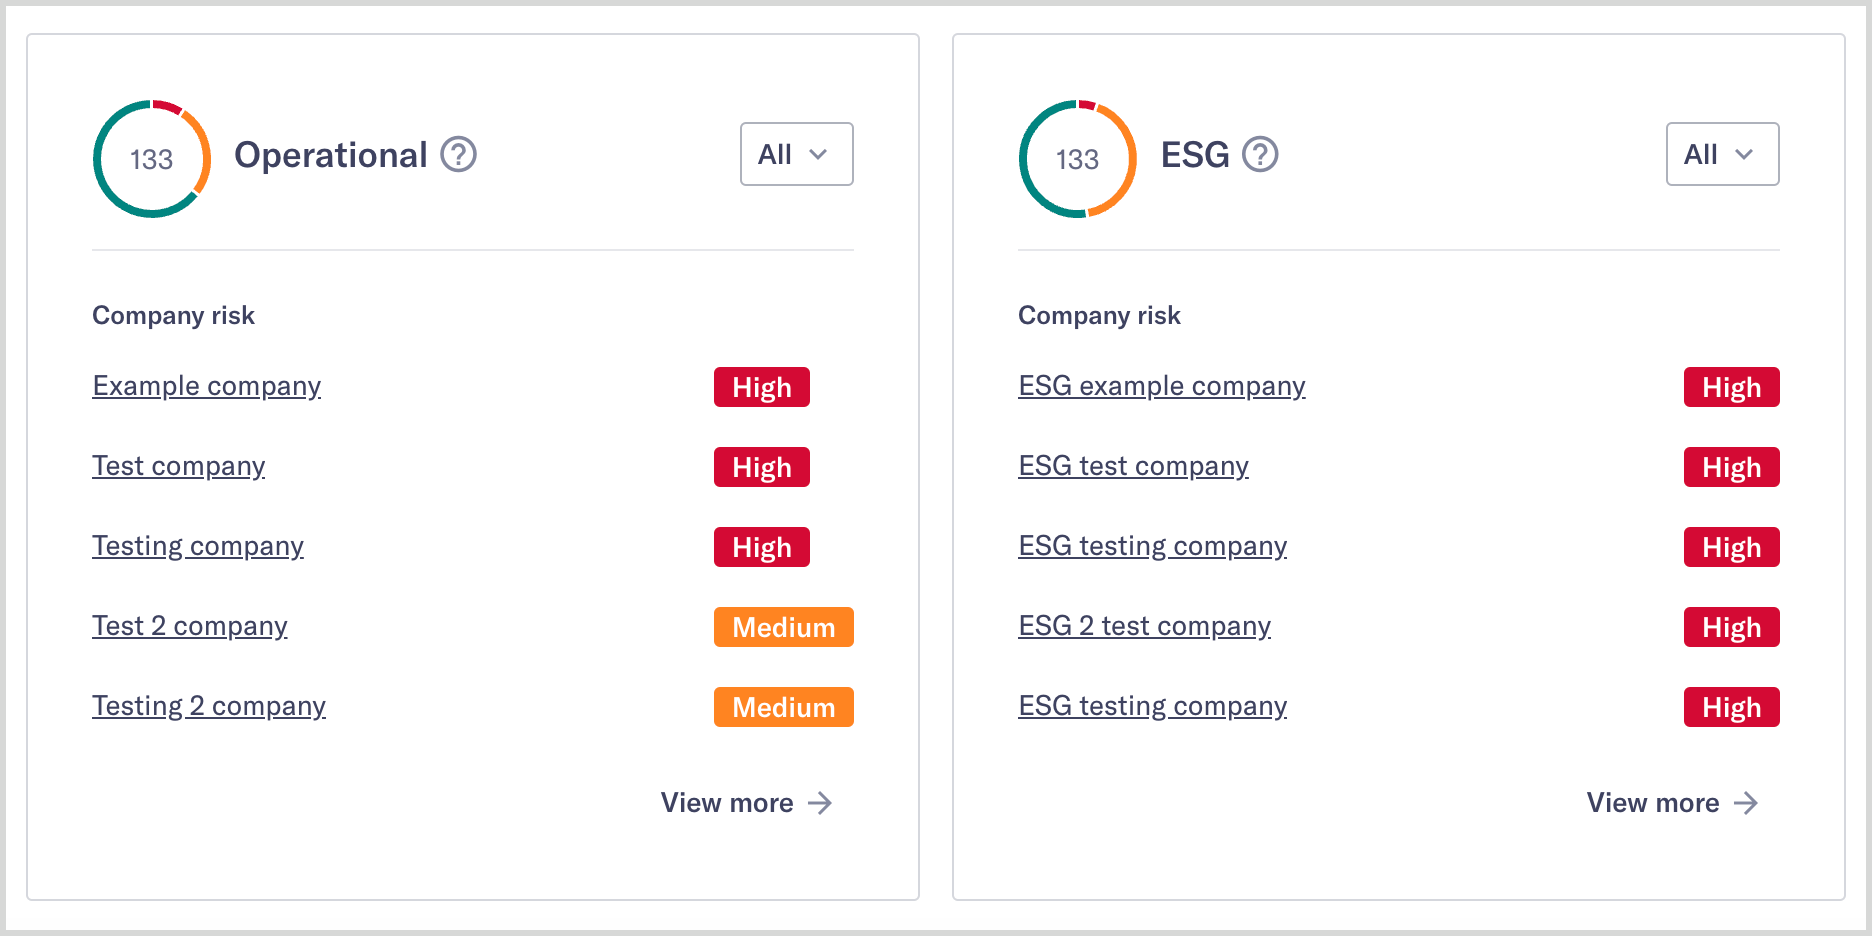This screenshot has width=1872, height=936.
Task: Select View more in the Operational panel
Action: [726, 803]
